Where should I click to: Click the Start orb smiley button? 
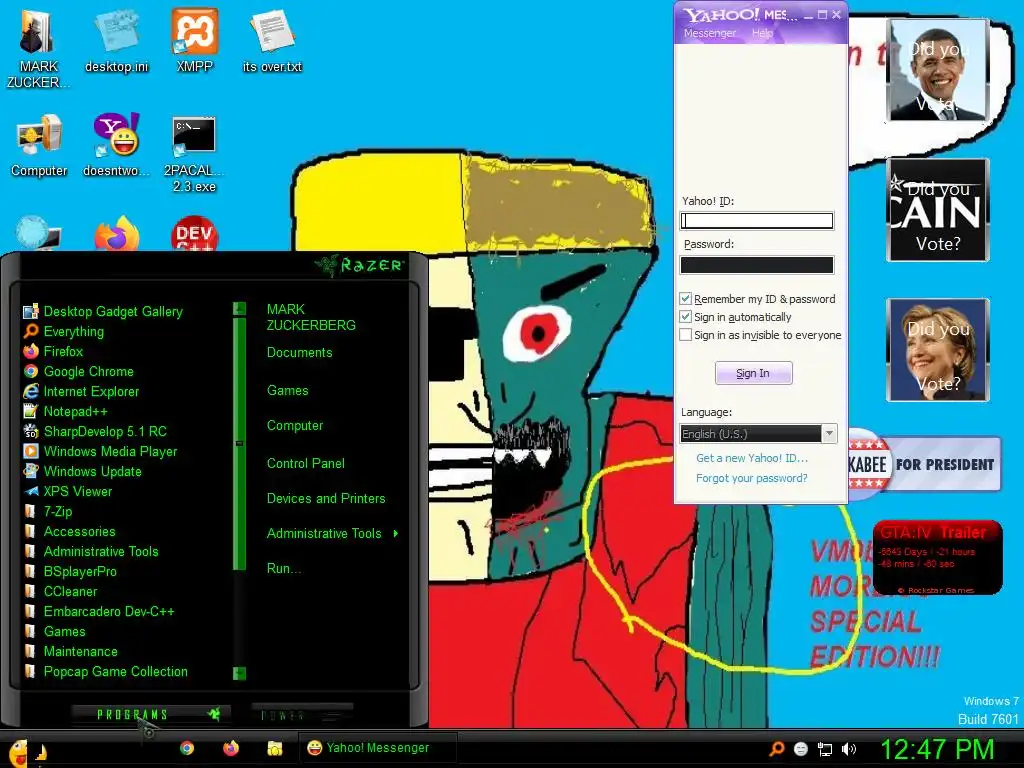(18, 752)
